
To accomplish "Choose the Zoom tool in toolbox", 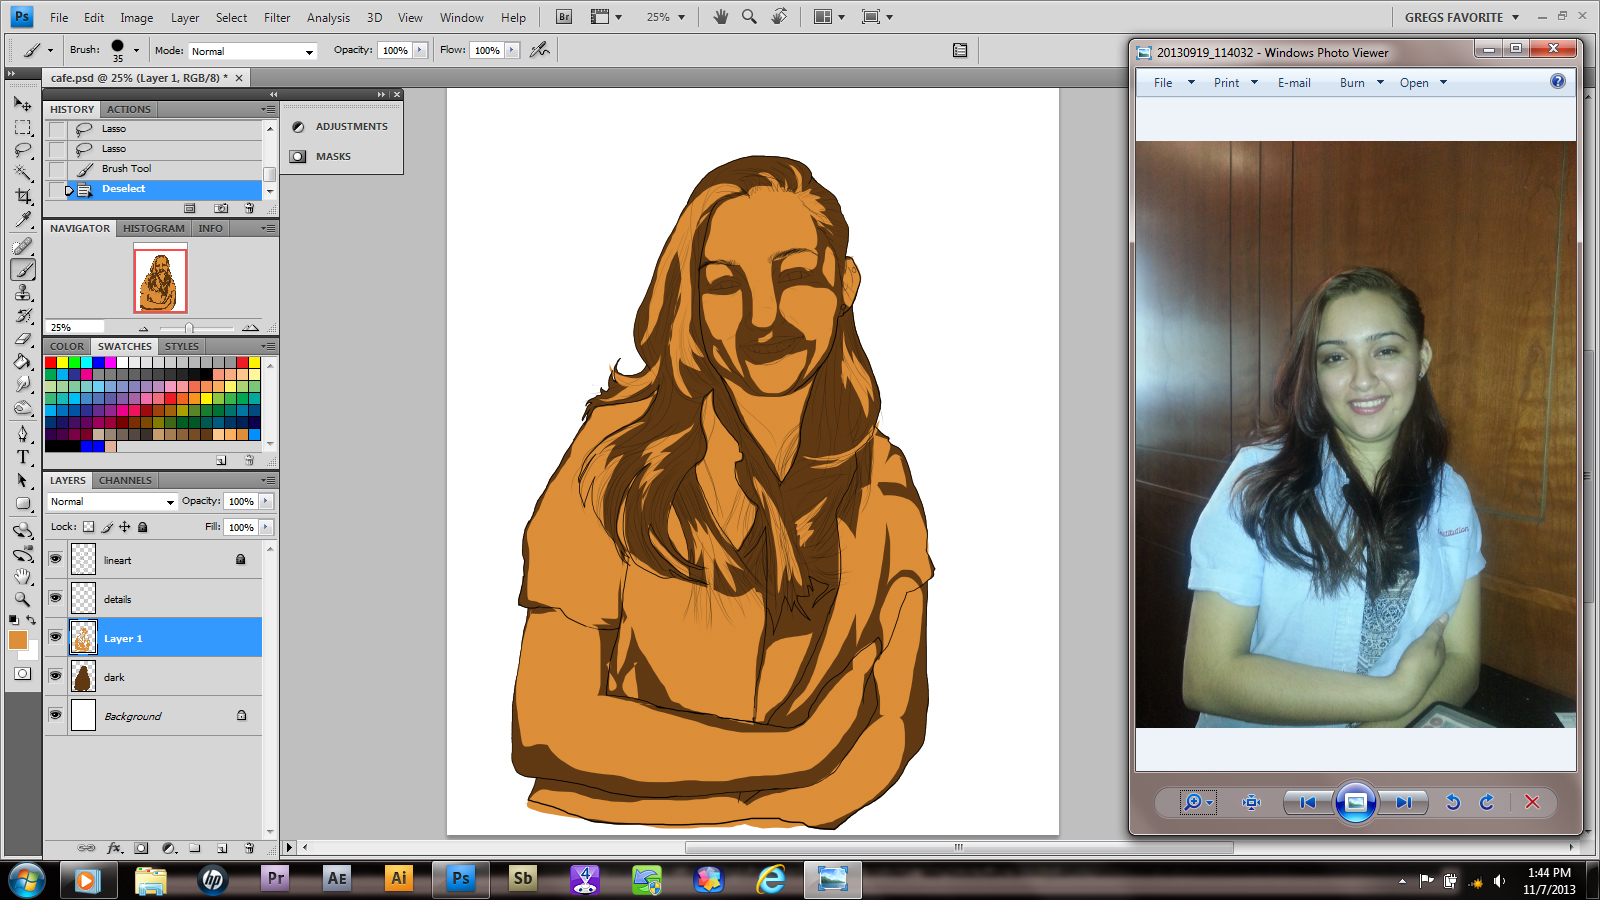I will tap(23, 599).
